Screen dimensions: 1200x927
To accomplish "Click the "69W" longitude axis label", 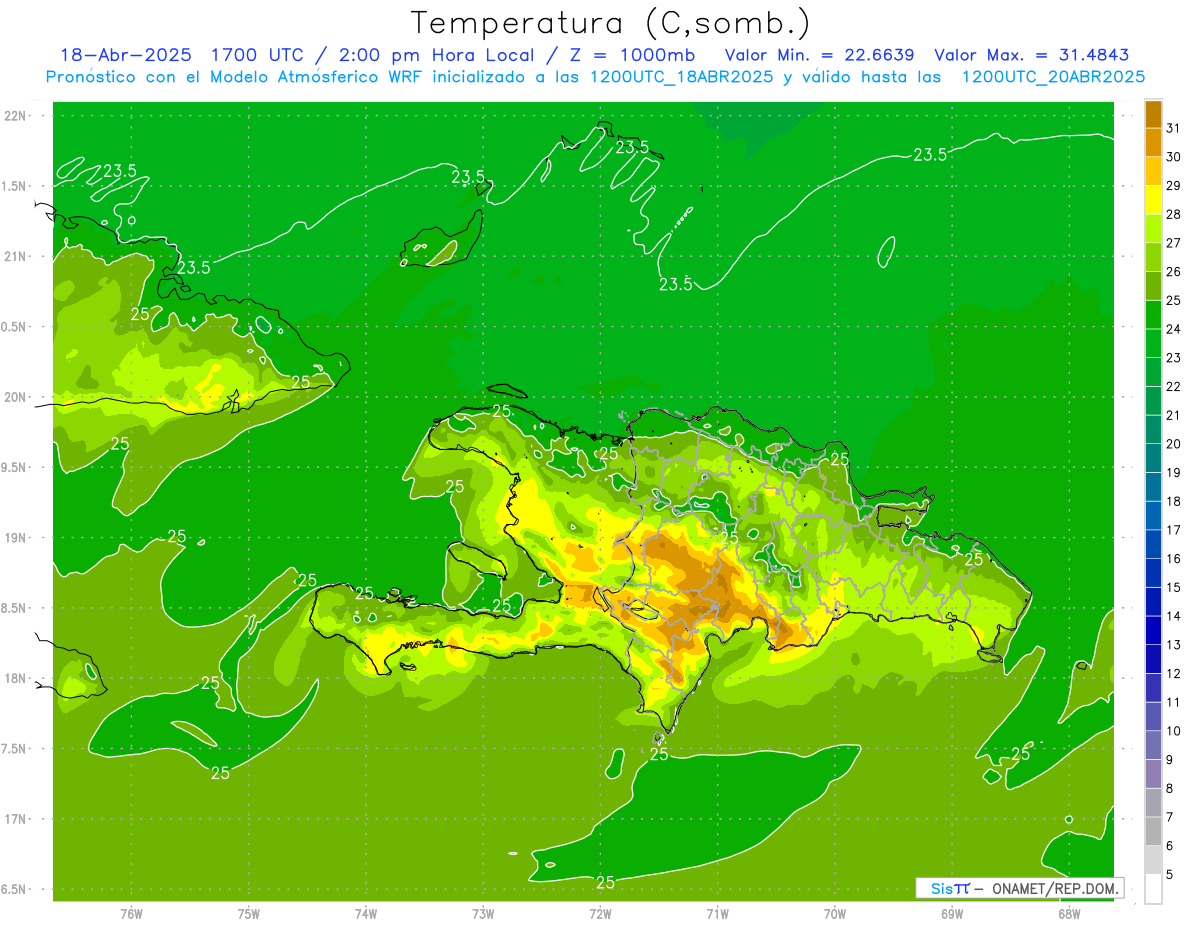I will click(x=952, y=914).
